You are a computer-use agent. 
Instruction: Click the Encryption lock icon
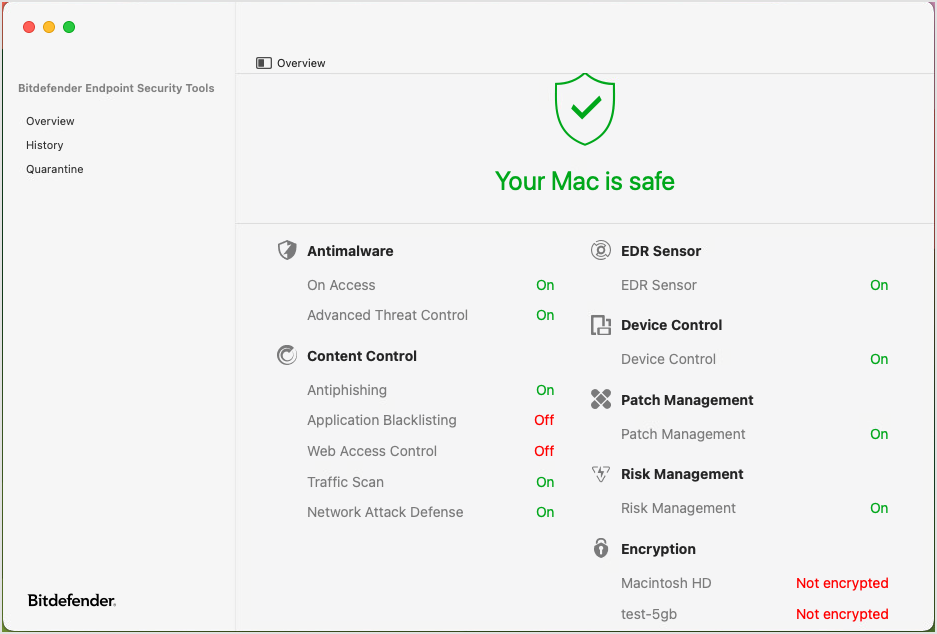coord(601,548)
